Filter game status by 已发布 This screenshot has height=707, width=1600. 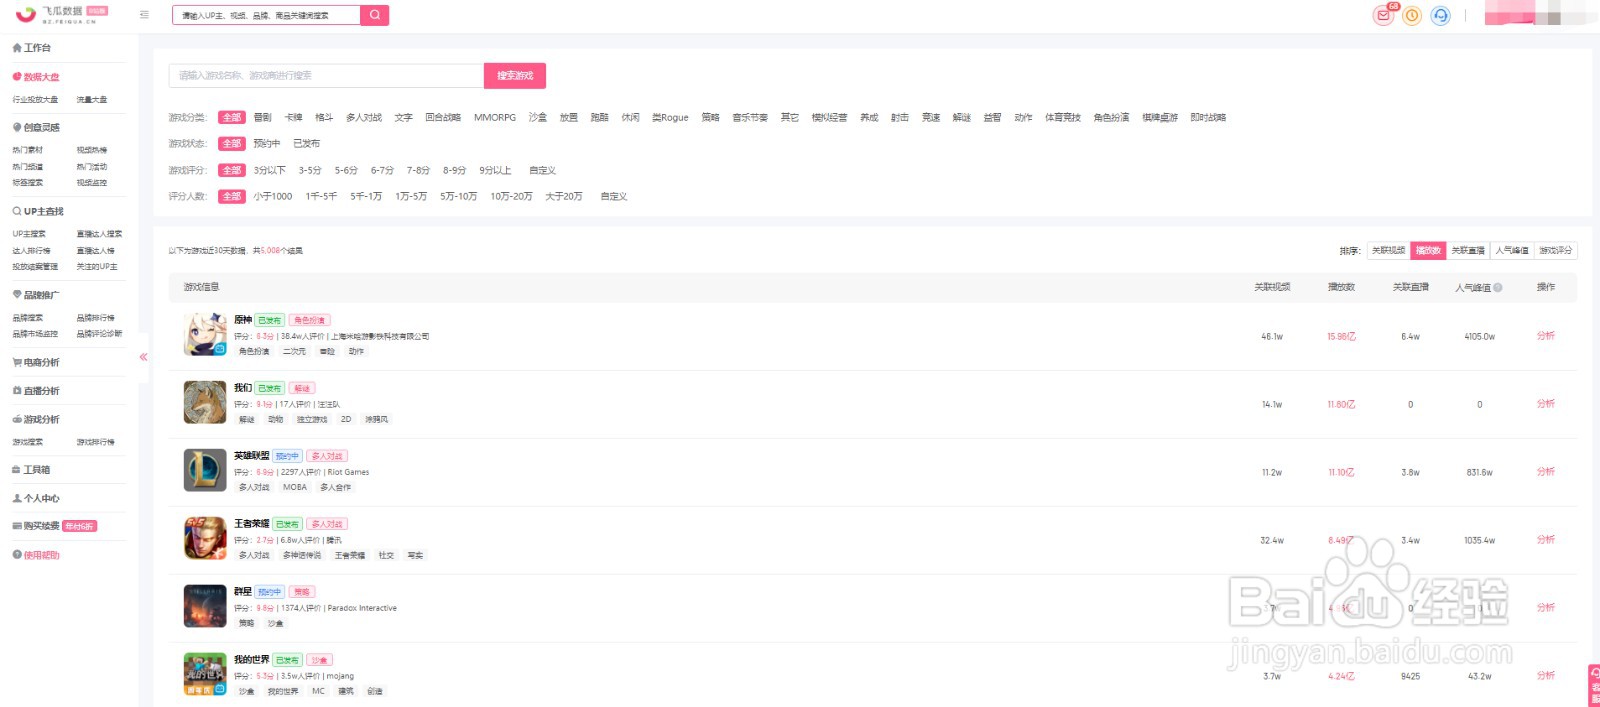pos(307,144)
